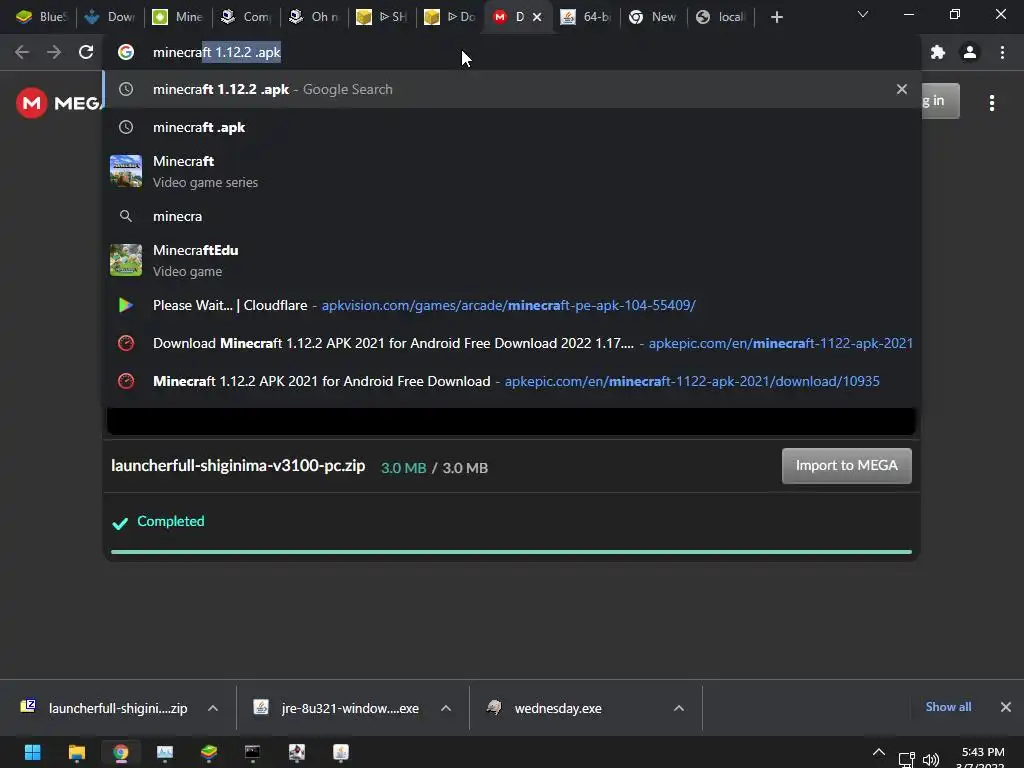Open the tab search dropdown arrow
The height and width of the screenshot is (768, 1024).
[863, 14]
